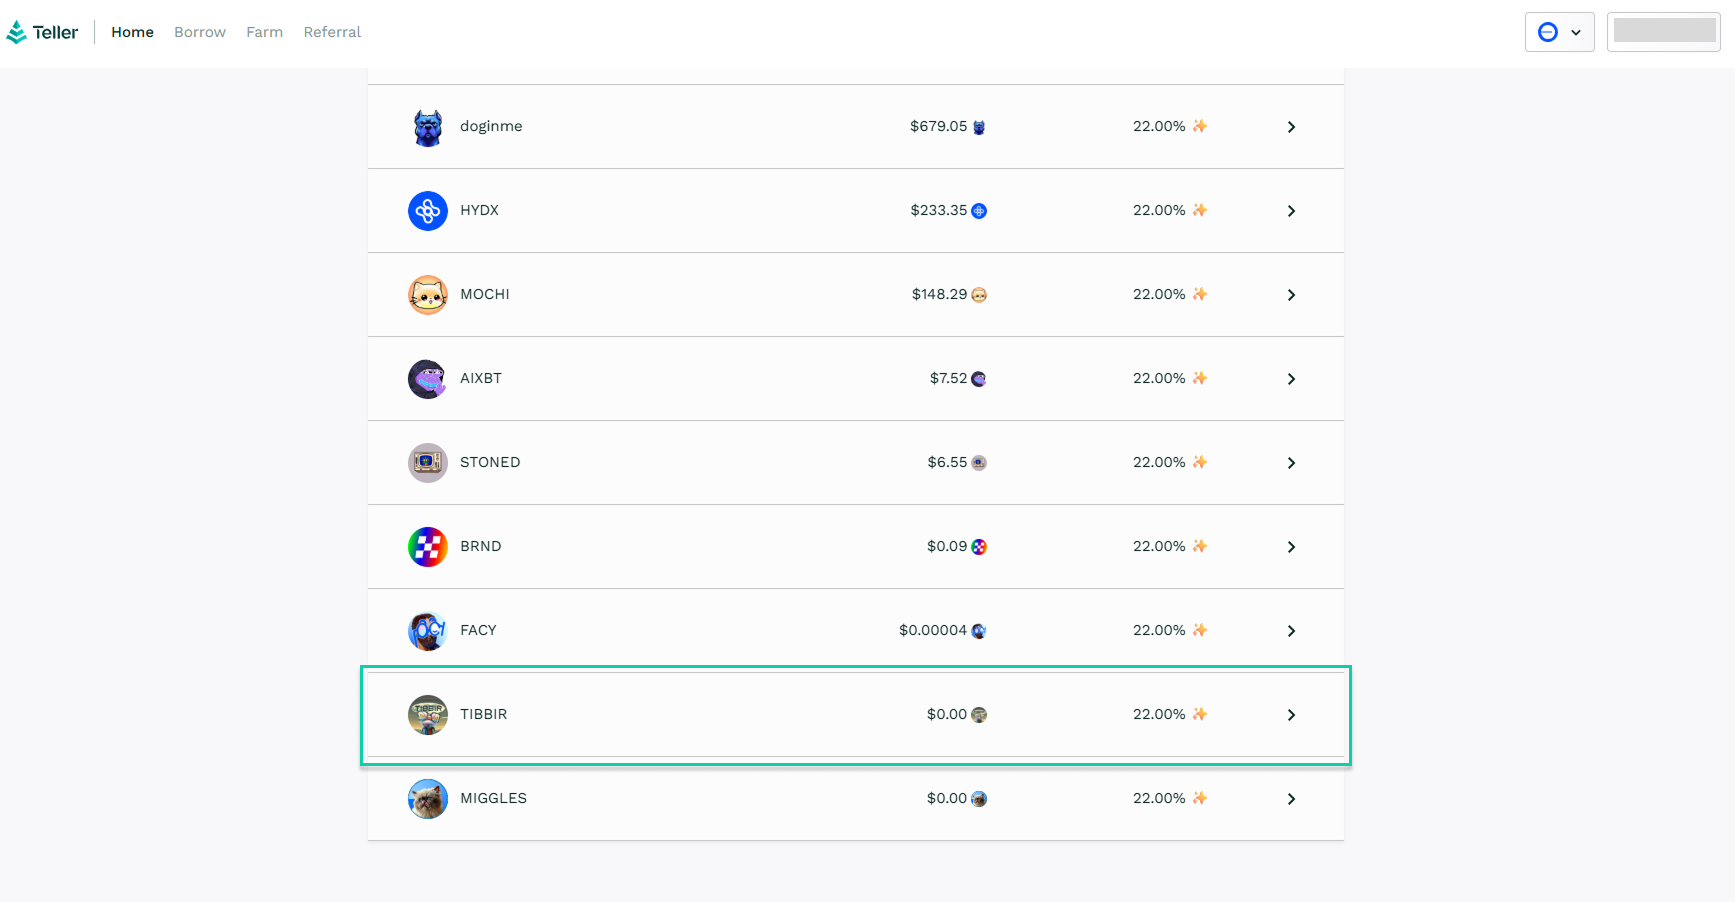Select the Home navigation link

[132, 32]
